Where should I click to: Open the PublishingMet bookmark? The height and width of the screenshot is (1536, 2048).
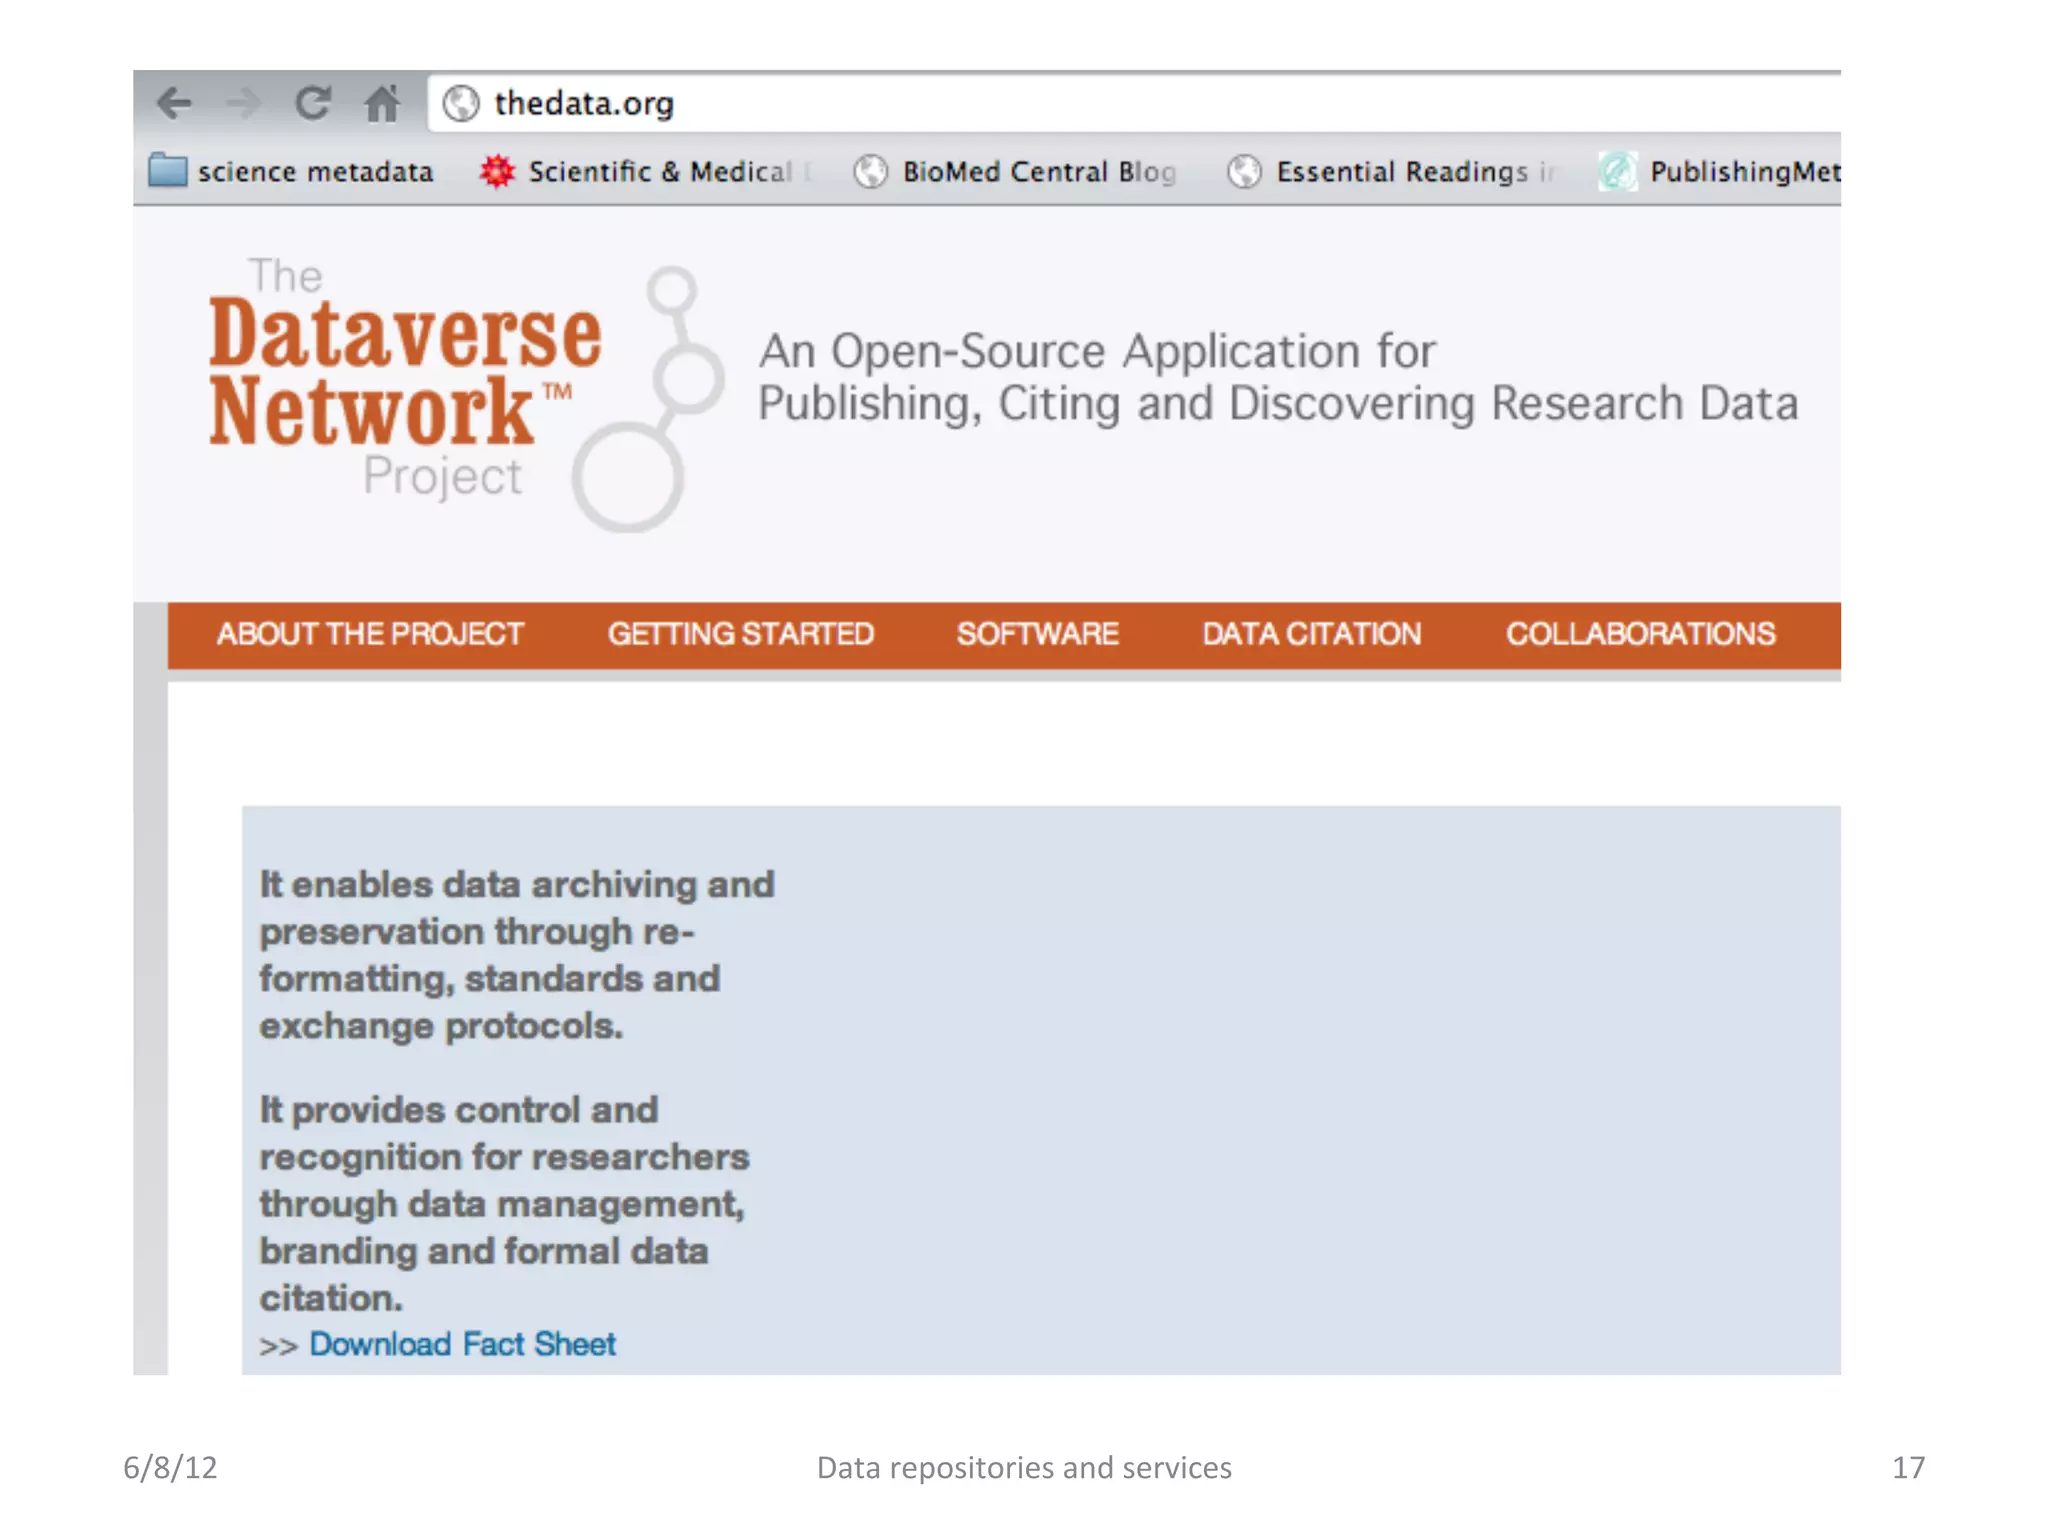tap(1719, 172)
